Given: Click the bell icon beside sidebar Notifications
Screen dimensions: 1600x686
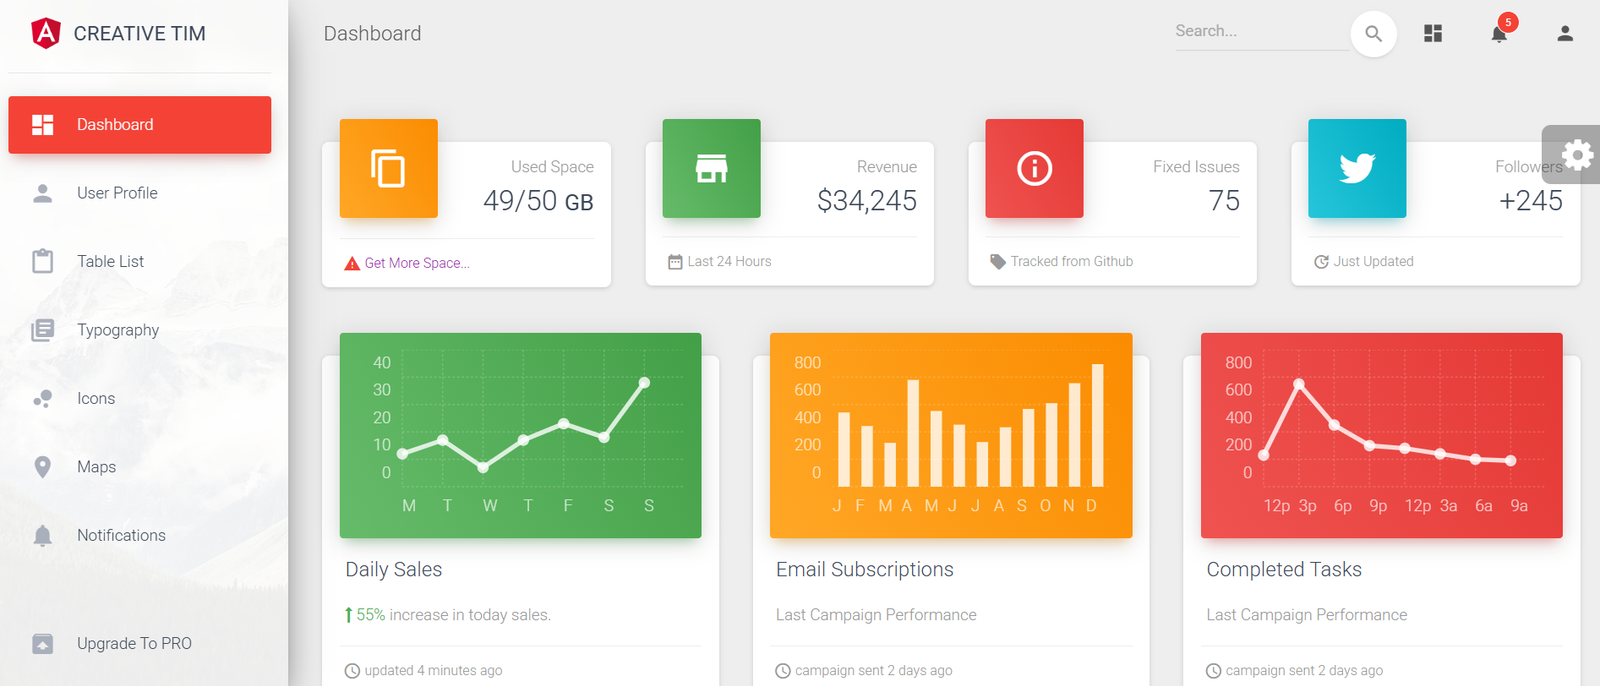Looking at the screenshot, I should coord(43,536).
